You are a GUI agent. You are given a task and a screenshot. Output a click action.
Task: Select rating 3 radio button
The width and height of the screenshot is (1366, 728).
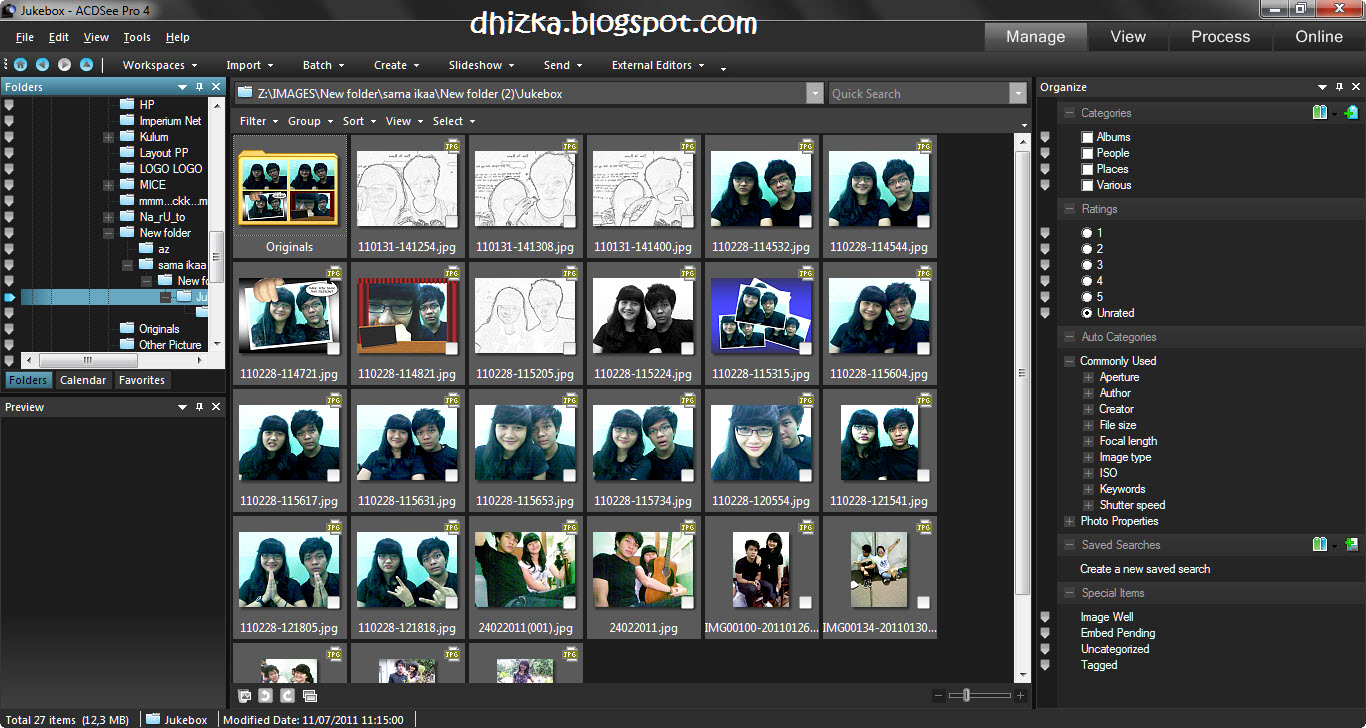pyautogui.click(x=1087, y=265)
